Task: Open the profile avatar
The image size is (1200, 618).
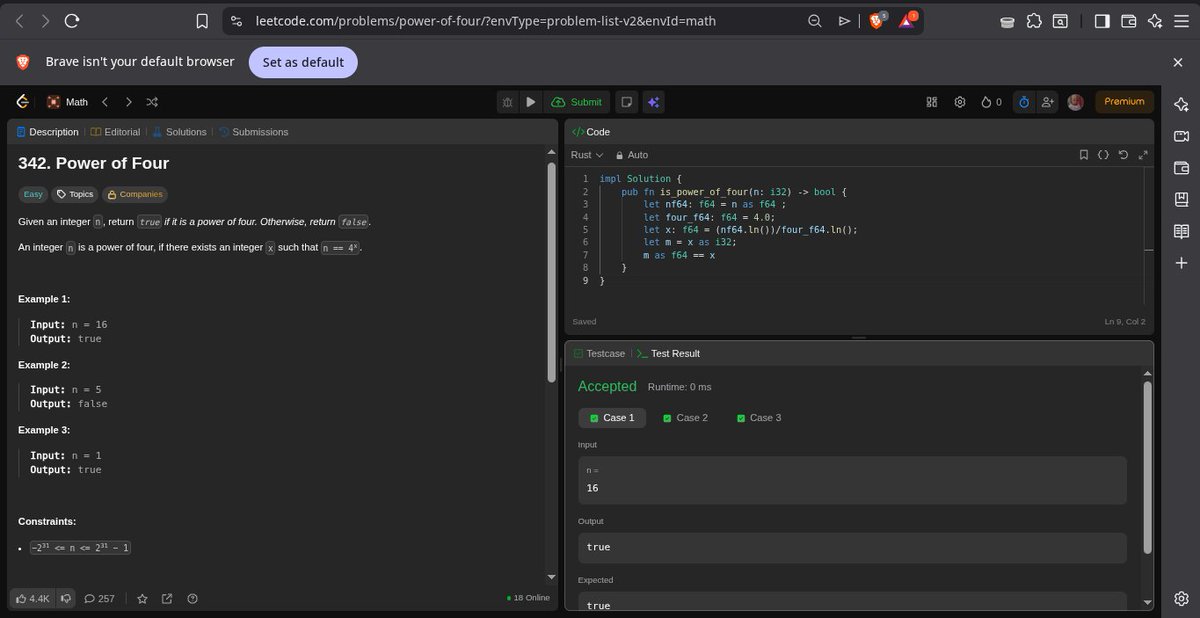Action: pyautogui.click(x=1075, y=102)
